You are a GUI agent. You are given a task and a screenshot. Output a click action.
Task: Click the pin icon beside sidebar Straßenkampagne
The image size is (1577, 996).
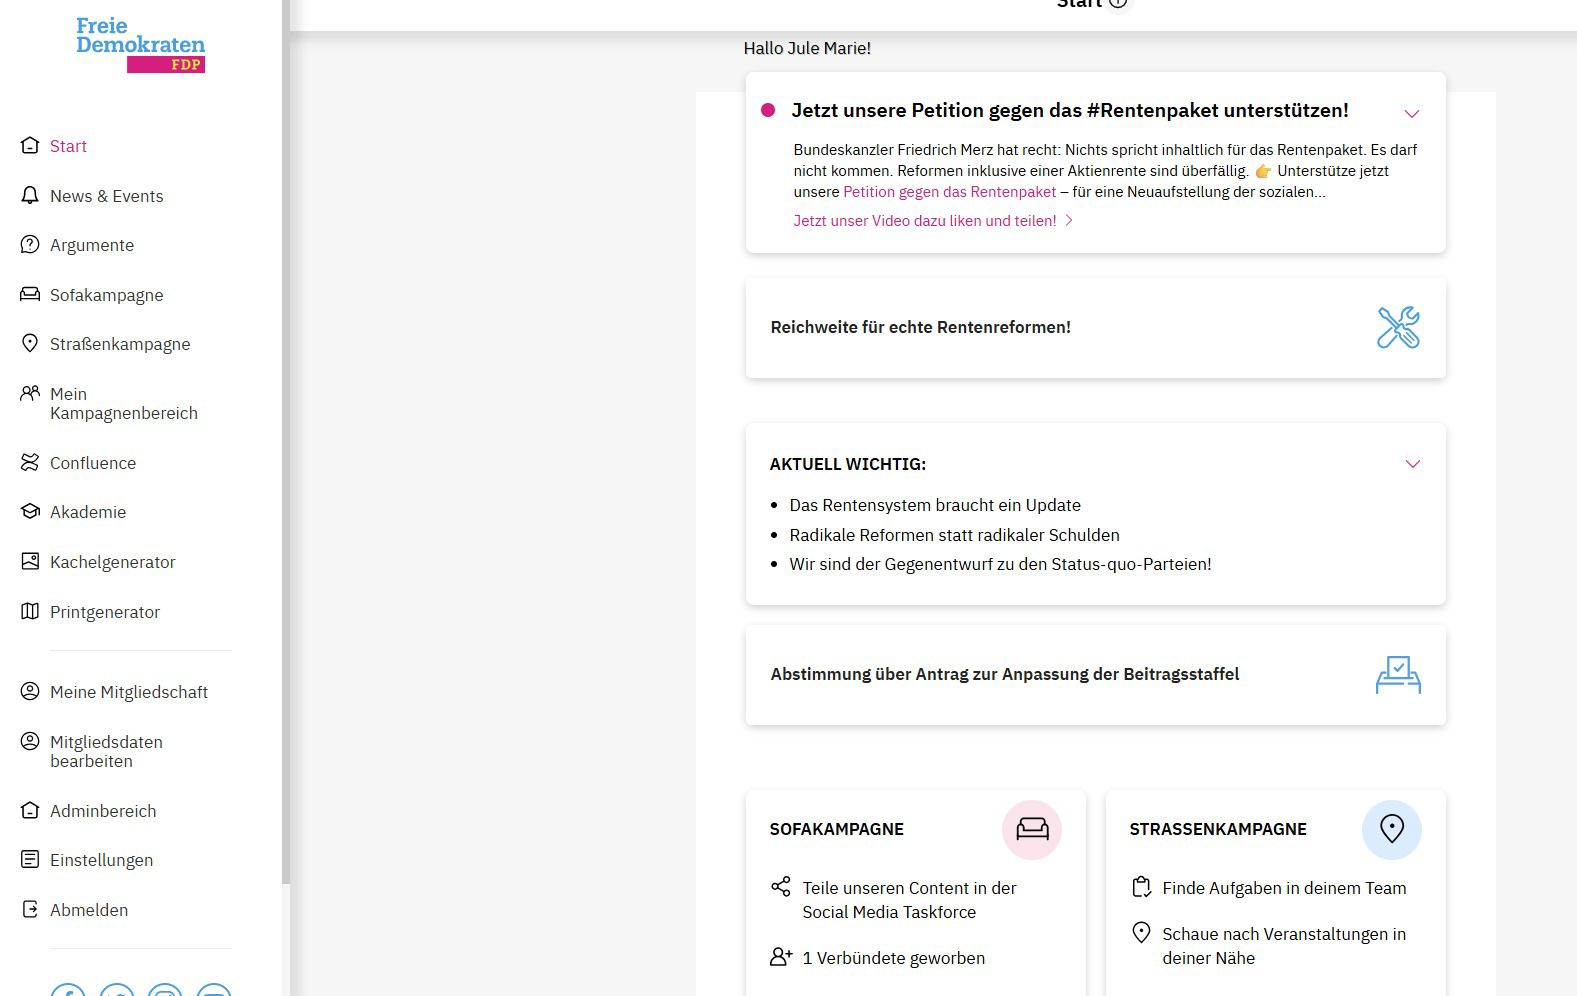[x=30, y=343]
